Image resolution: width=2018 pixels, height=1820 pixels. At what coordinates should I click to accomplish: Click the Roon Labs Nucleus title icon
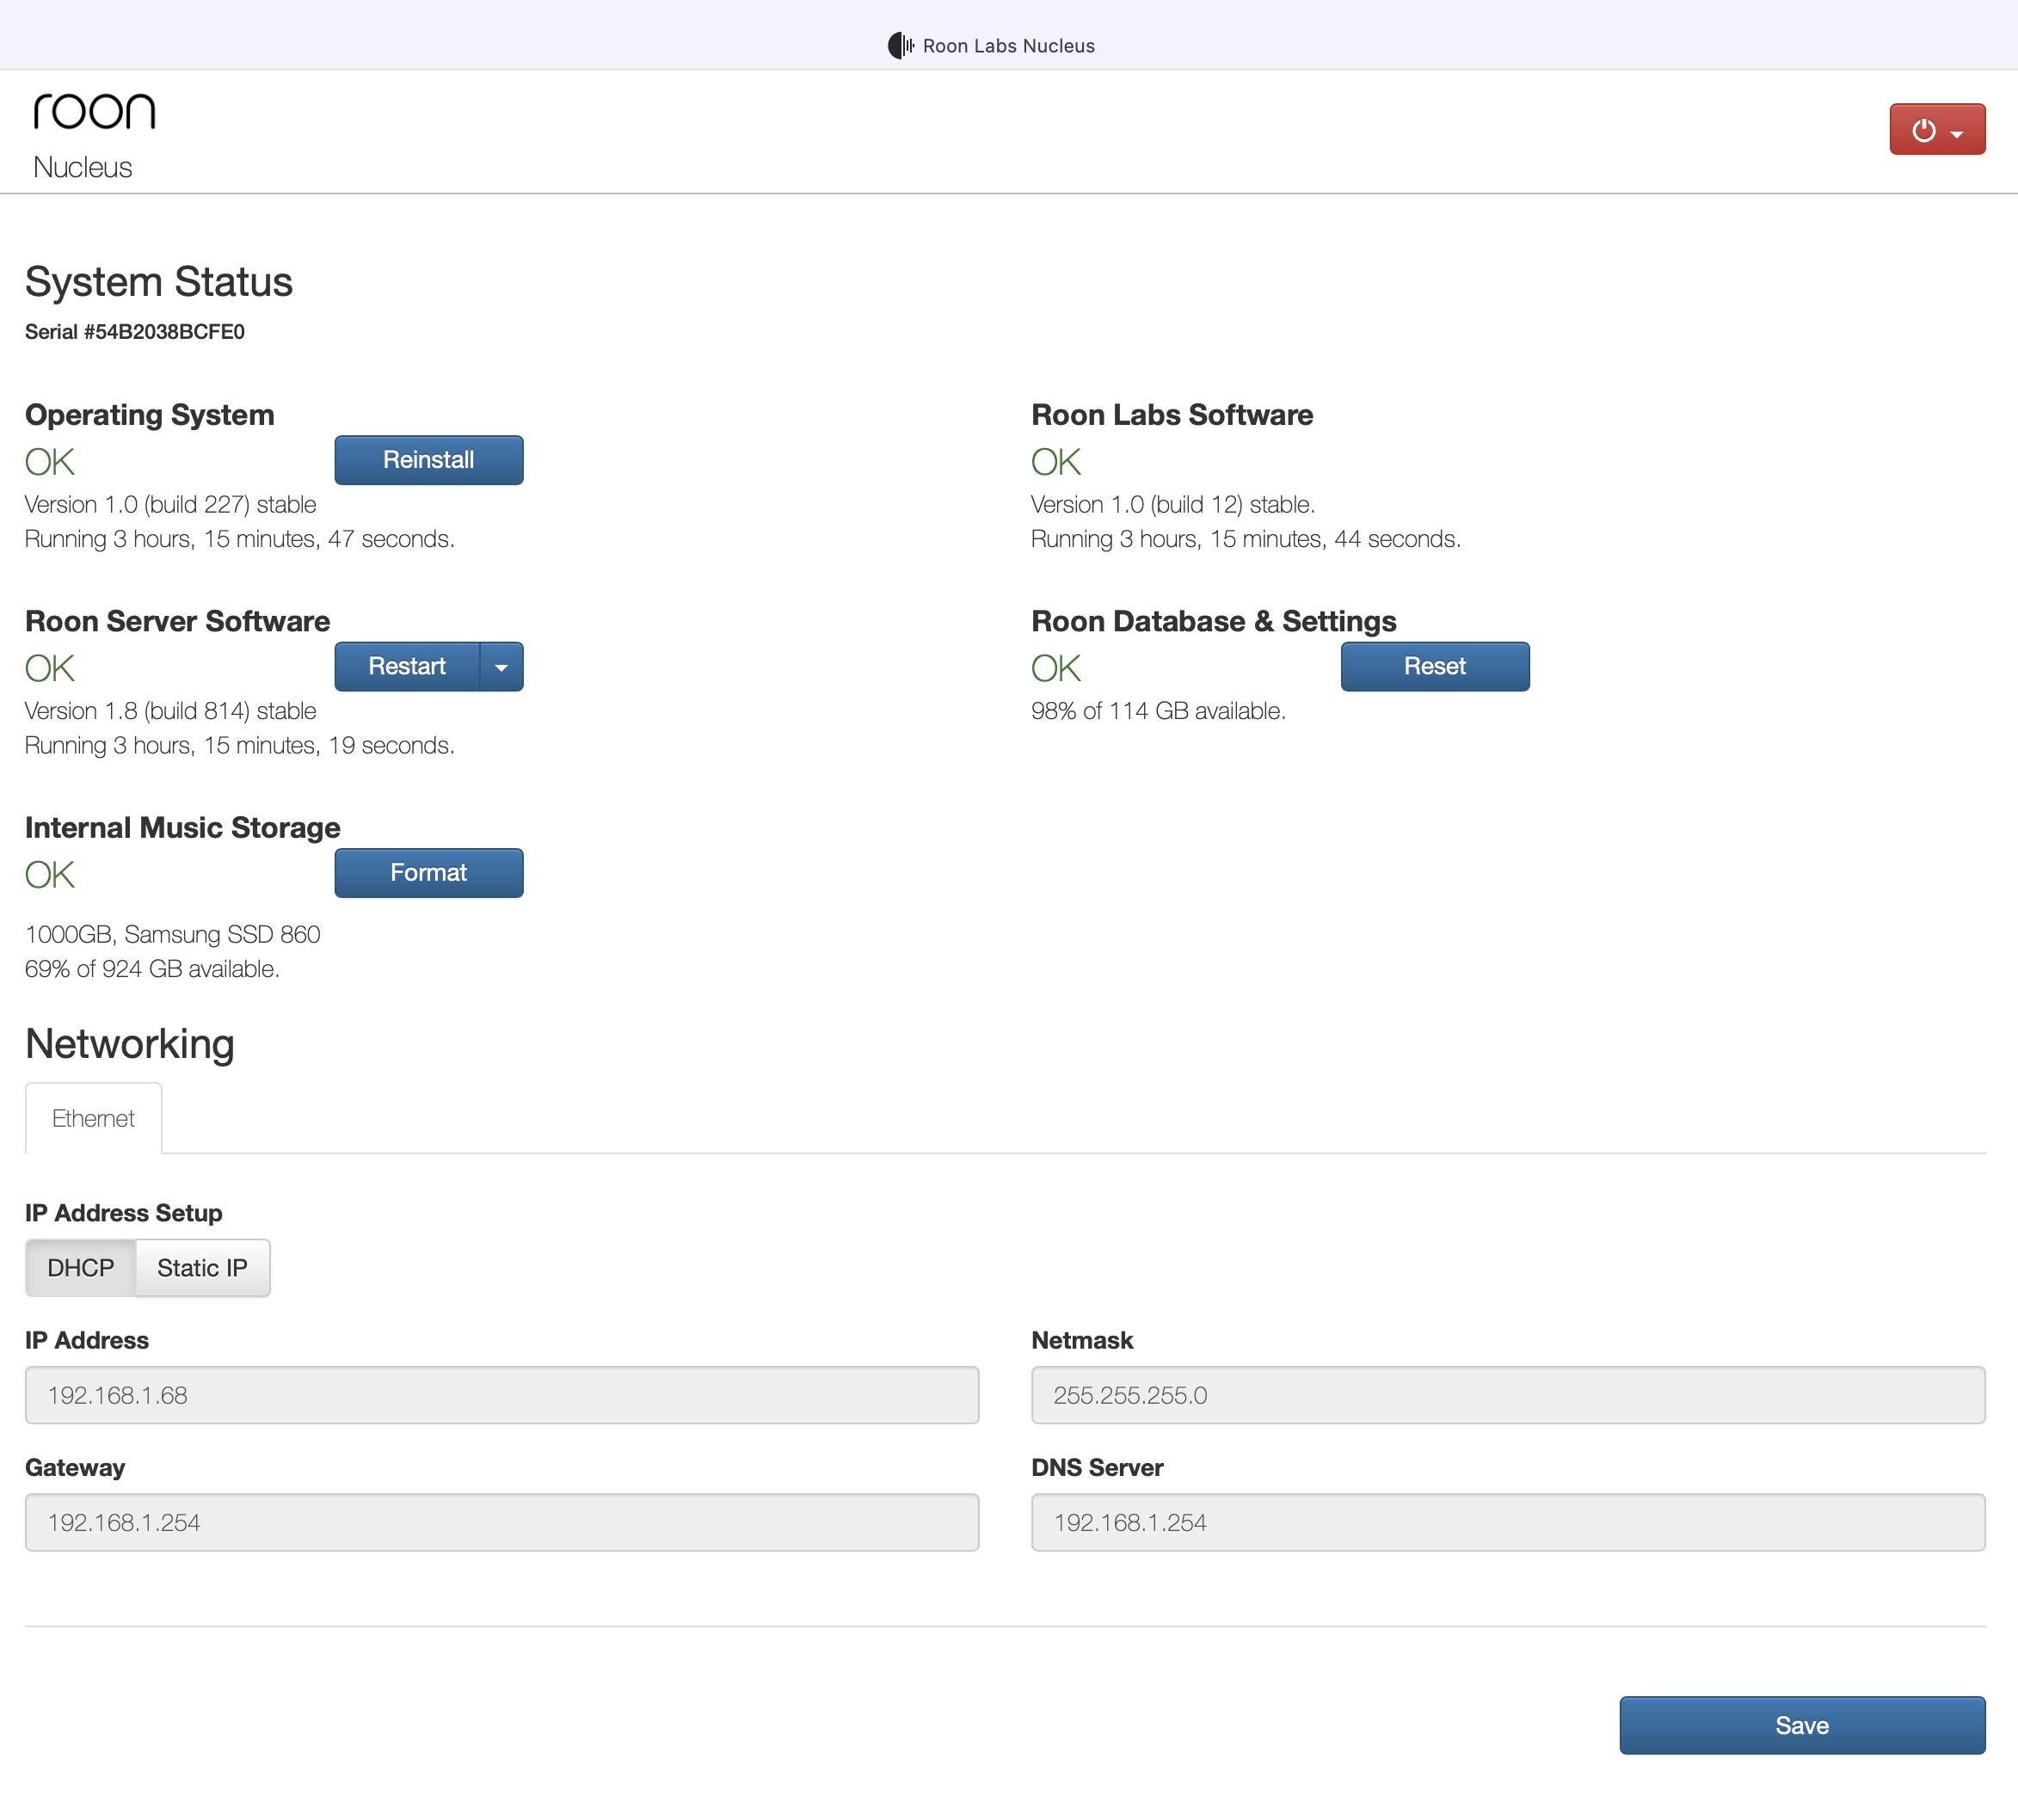coord(900,46)
